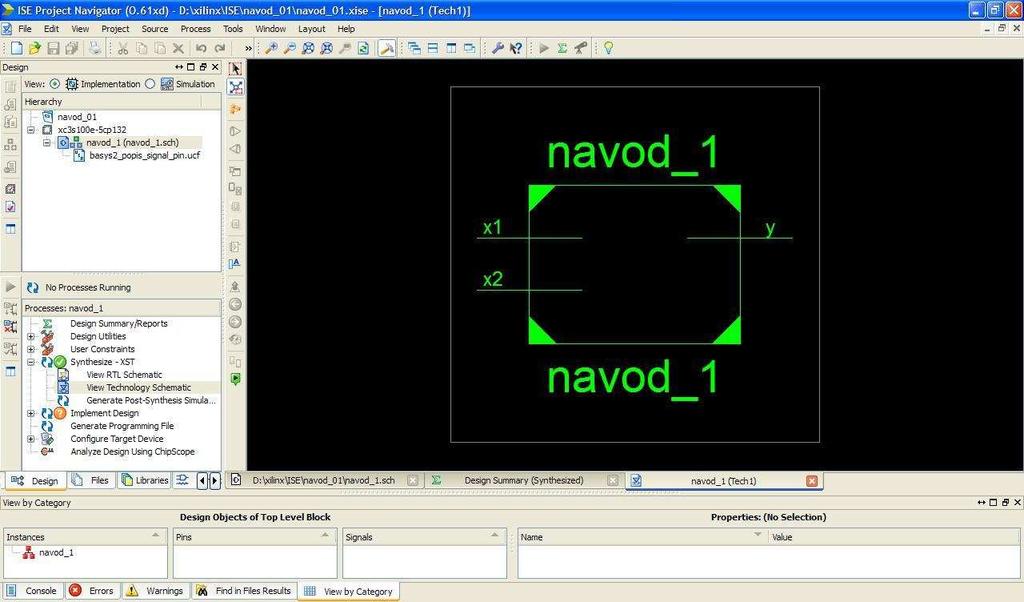Select basys2_popis_signal_pin.ucf in hierarchy

pyautogui.click(x=144, y=155)
